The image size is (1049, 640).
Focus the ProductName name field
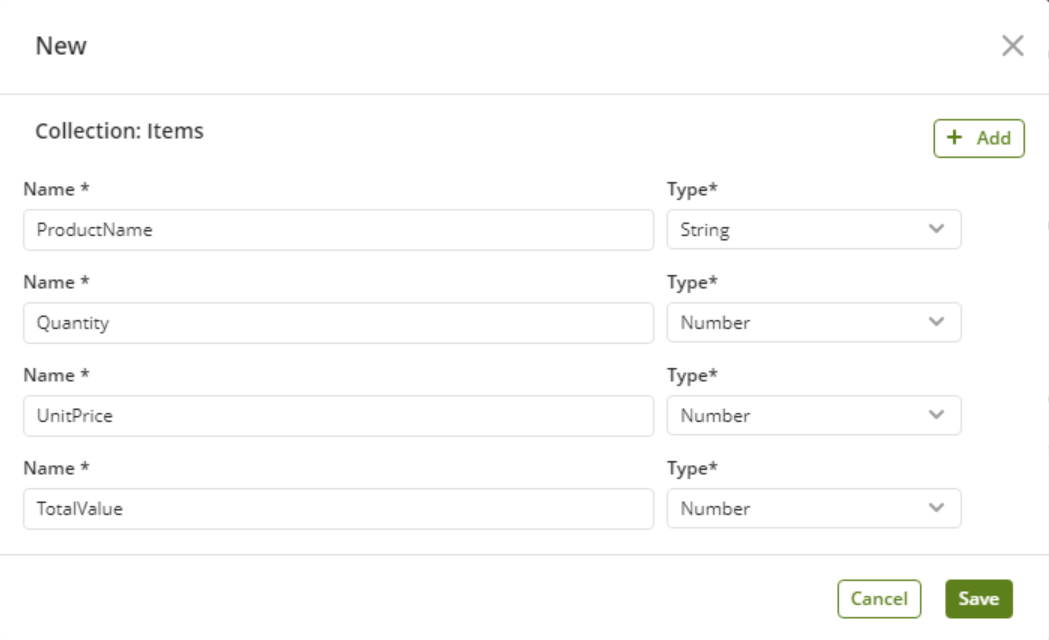pos(338,230)
